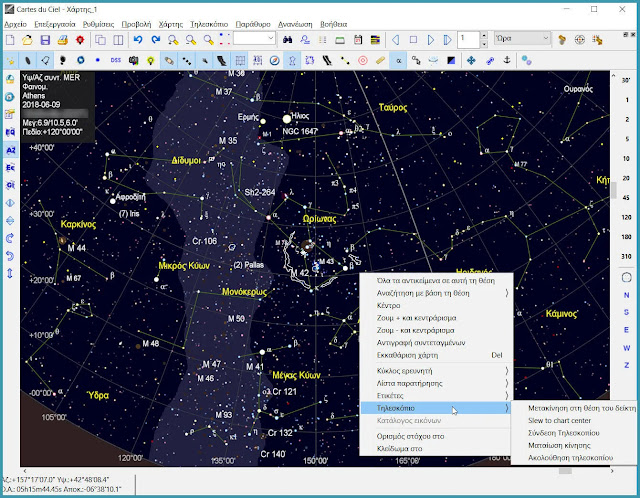Zoom out with the minus magnifier icon
Screen dimensions: 640x498
point(191,40)
